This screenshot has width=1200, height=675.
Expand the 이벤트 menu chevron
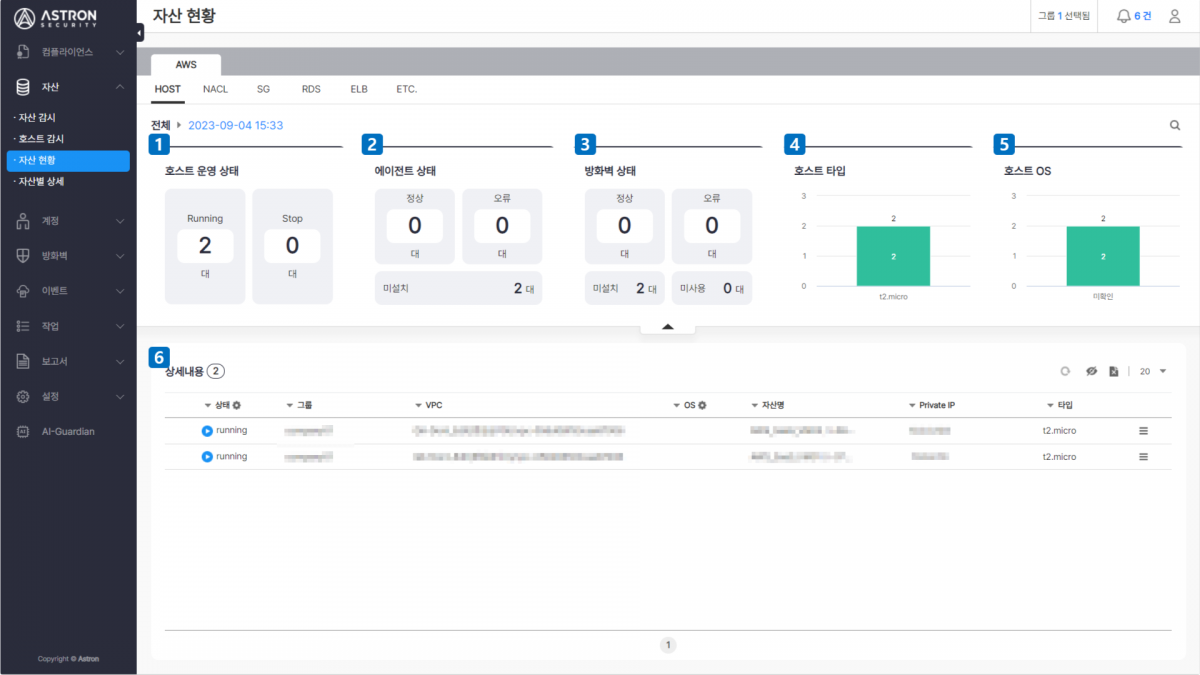coord(119,291)
